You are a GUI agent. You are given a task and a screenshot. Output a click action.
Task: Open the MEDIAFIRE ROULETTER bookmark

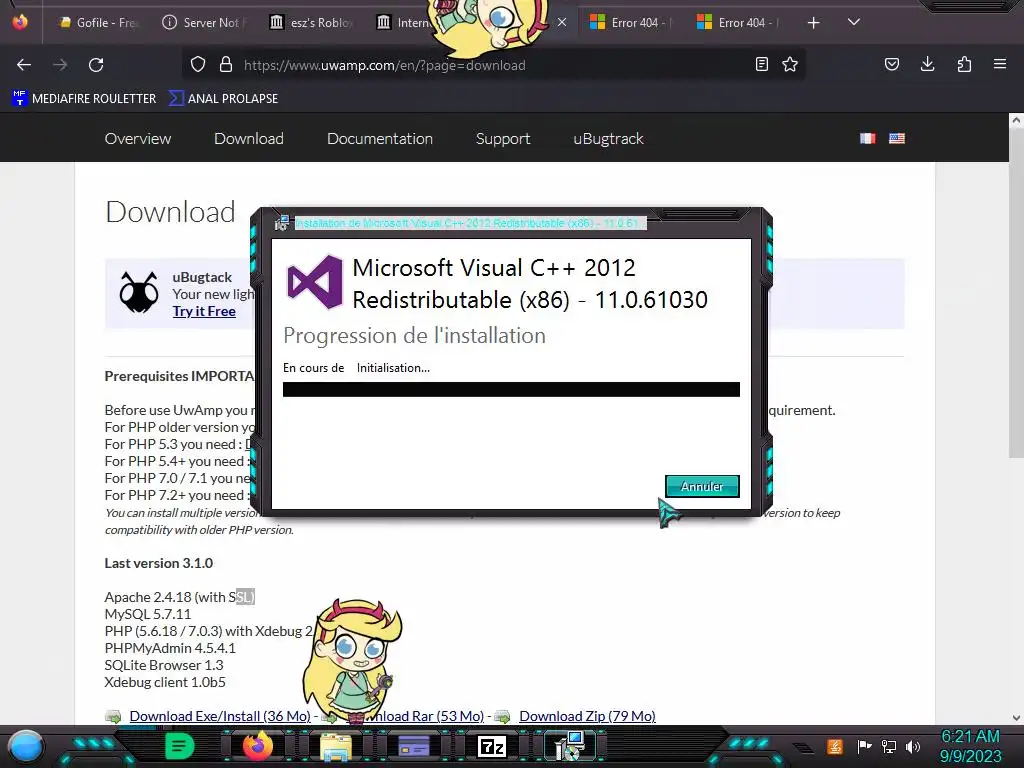[x=84, y=99]
